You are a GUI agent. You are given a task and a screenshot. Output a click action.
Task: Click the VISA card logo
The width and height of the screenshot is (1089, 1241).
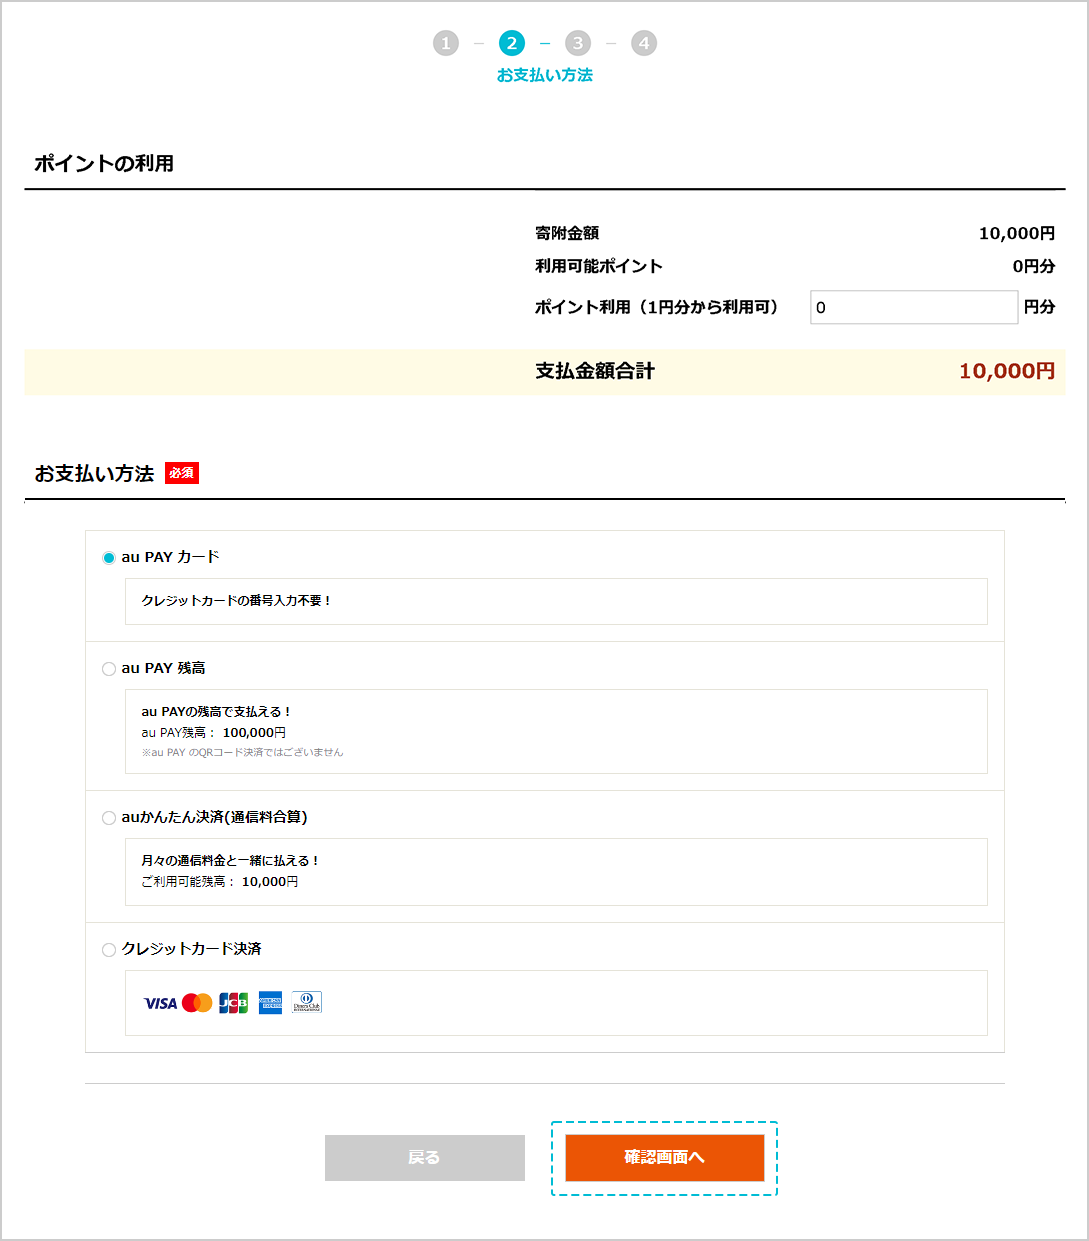point(160,1003)
